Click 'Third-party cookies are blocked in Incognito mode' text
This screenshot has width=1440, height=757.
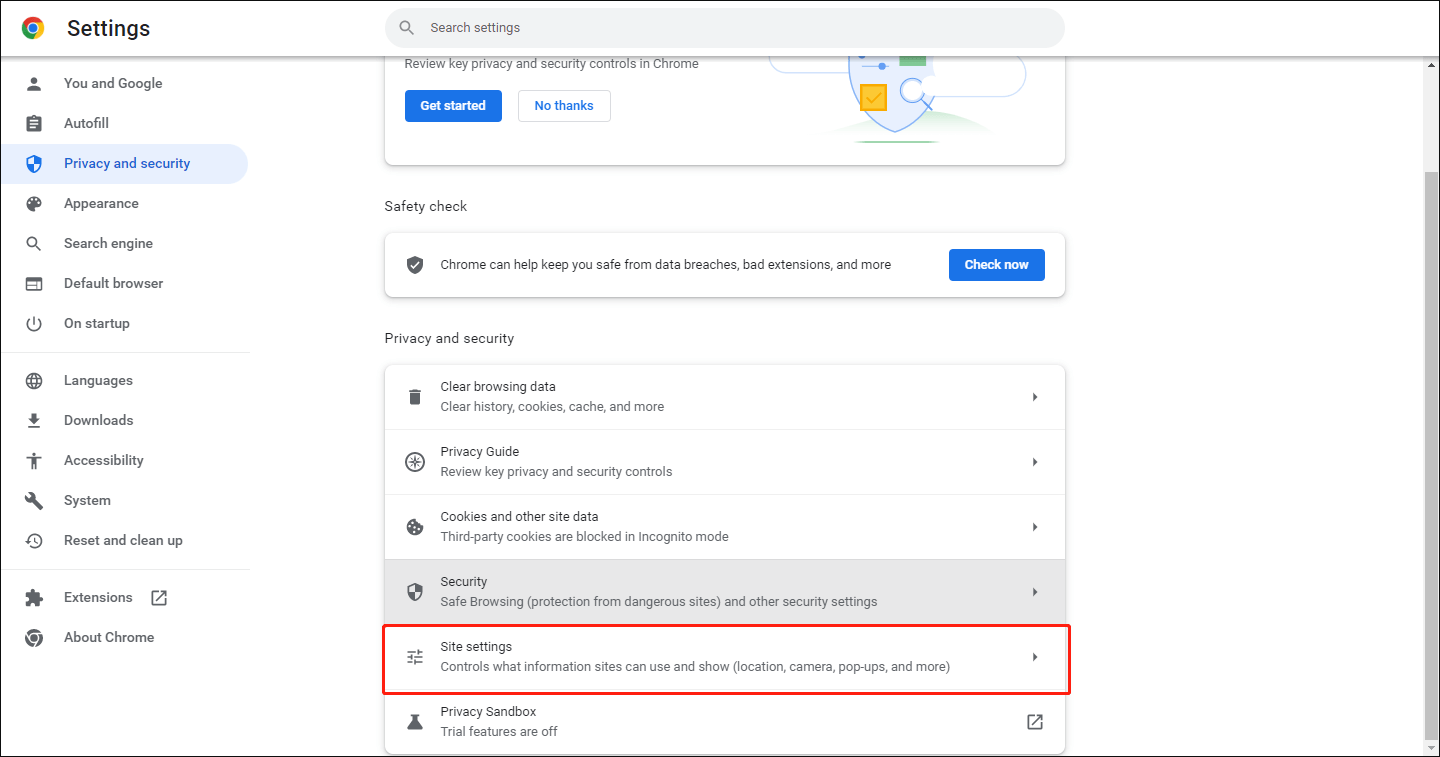pyautogui.click(x=584, y=537)
